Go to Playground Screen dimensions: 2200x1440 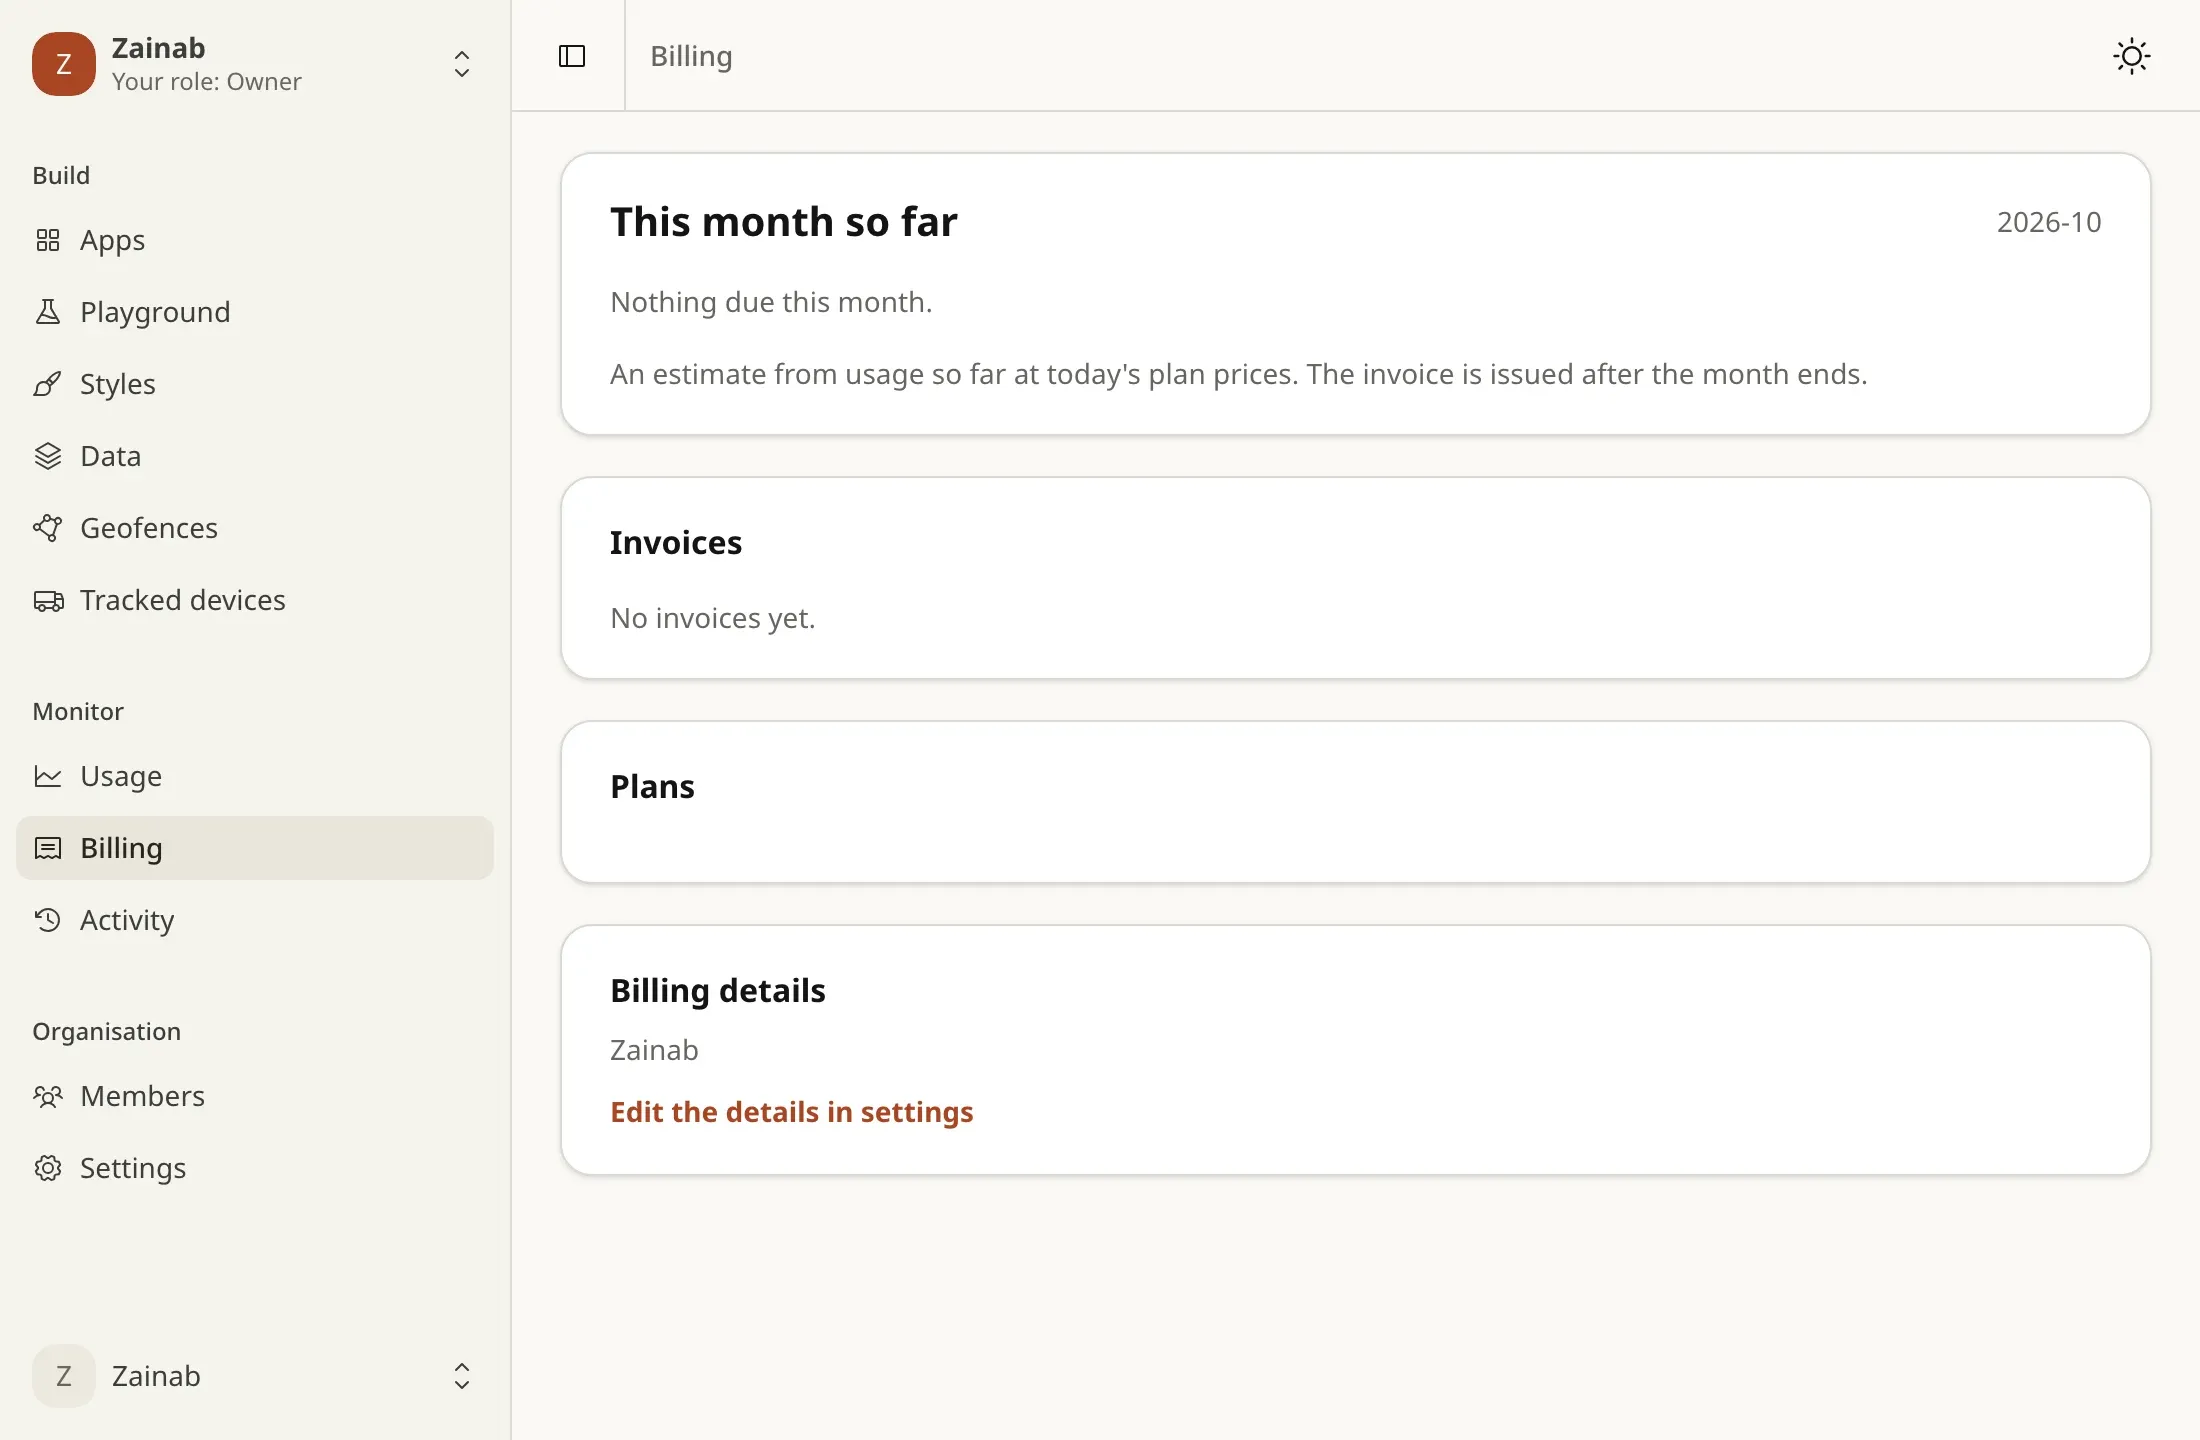[x=255, y=312]
